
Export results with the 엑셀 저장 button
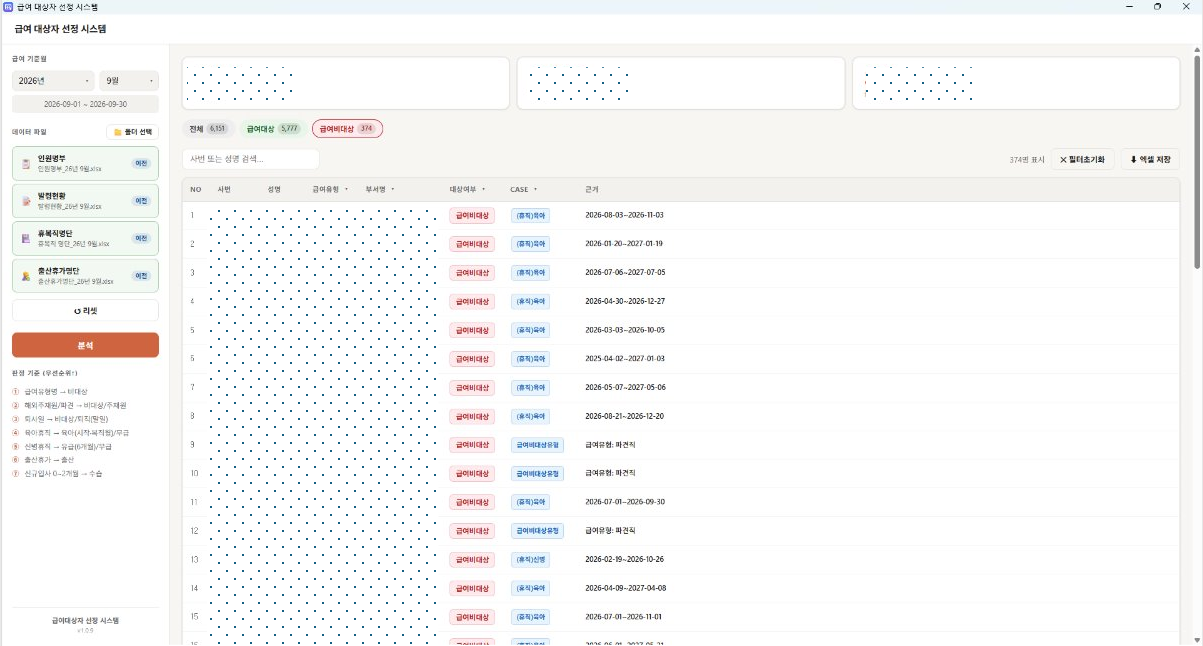pos(1150,159)
